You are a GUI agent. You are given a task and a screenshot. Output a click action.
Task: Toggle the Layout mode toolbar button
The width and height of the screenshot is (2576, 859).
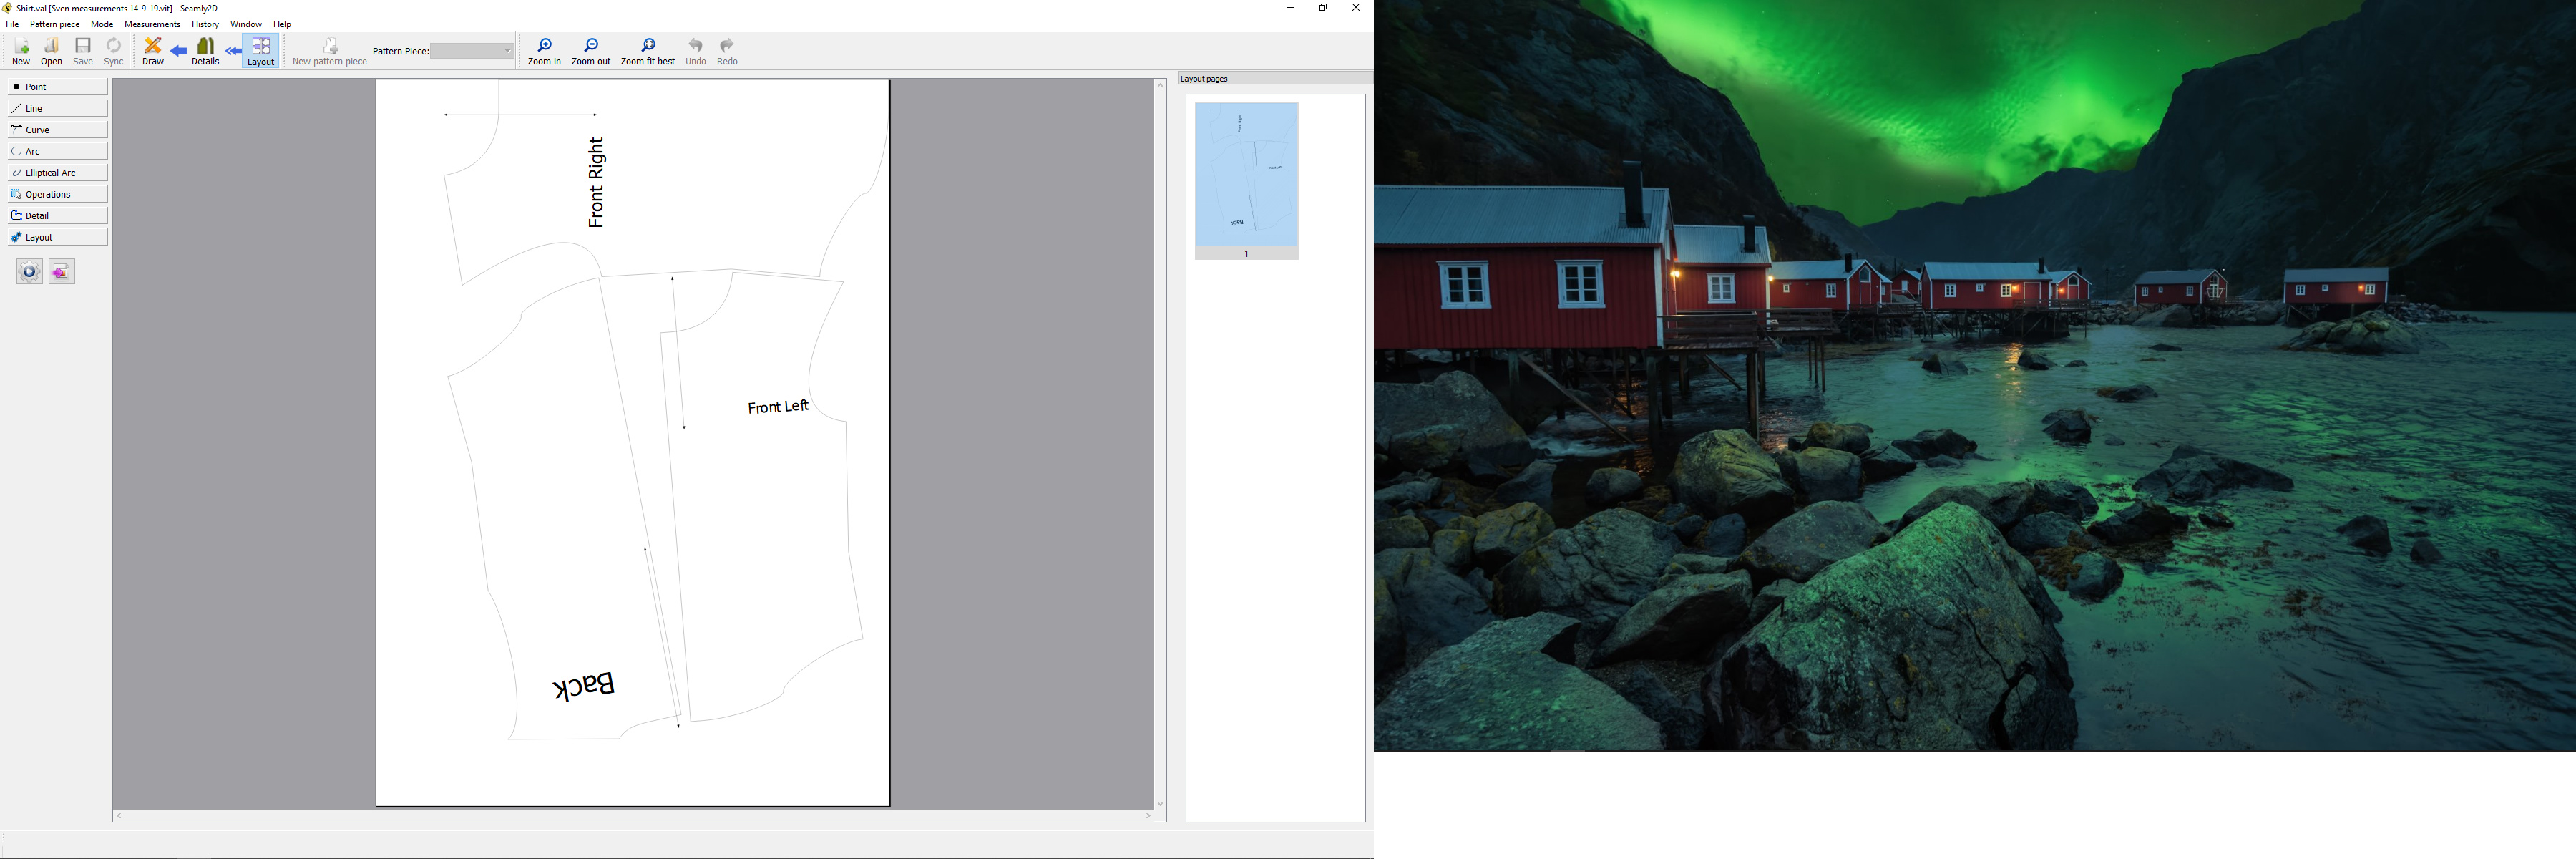click(x=261, y=52)
